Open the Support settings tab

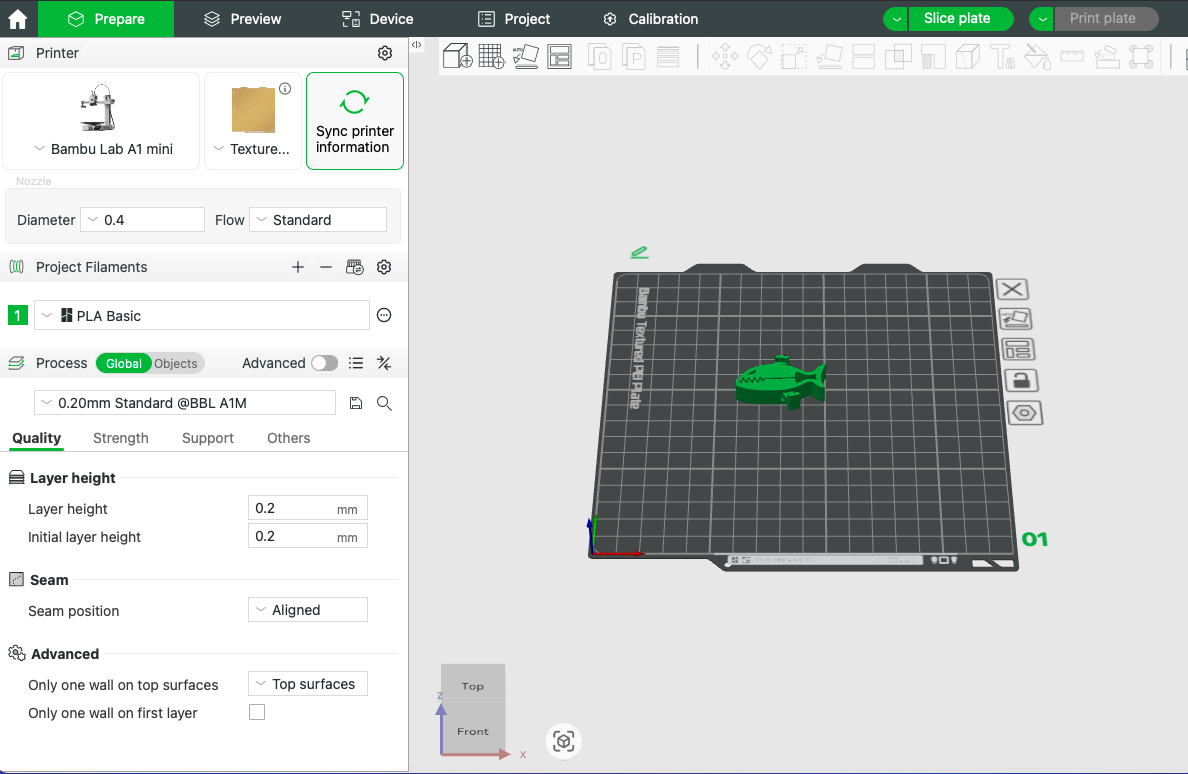click(208, 438)
